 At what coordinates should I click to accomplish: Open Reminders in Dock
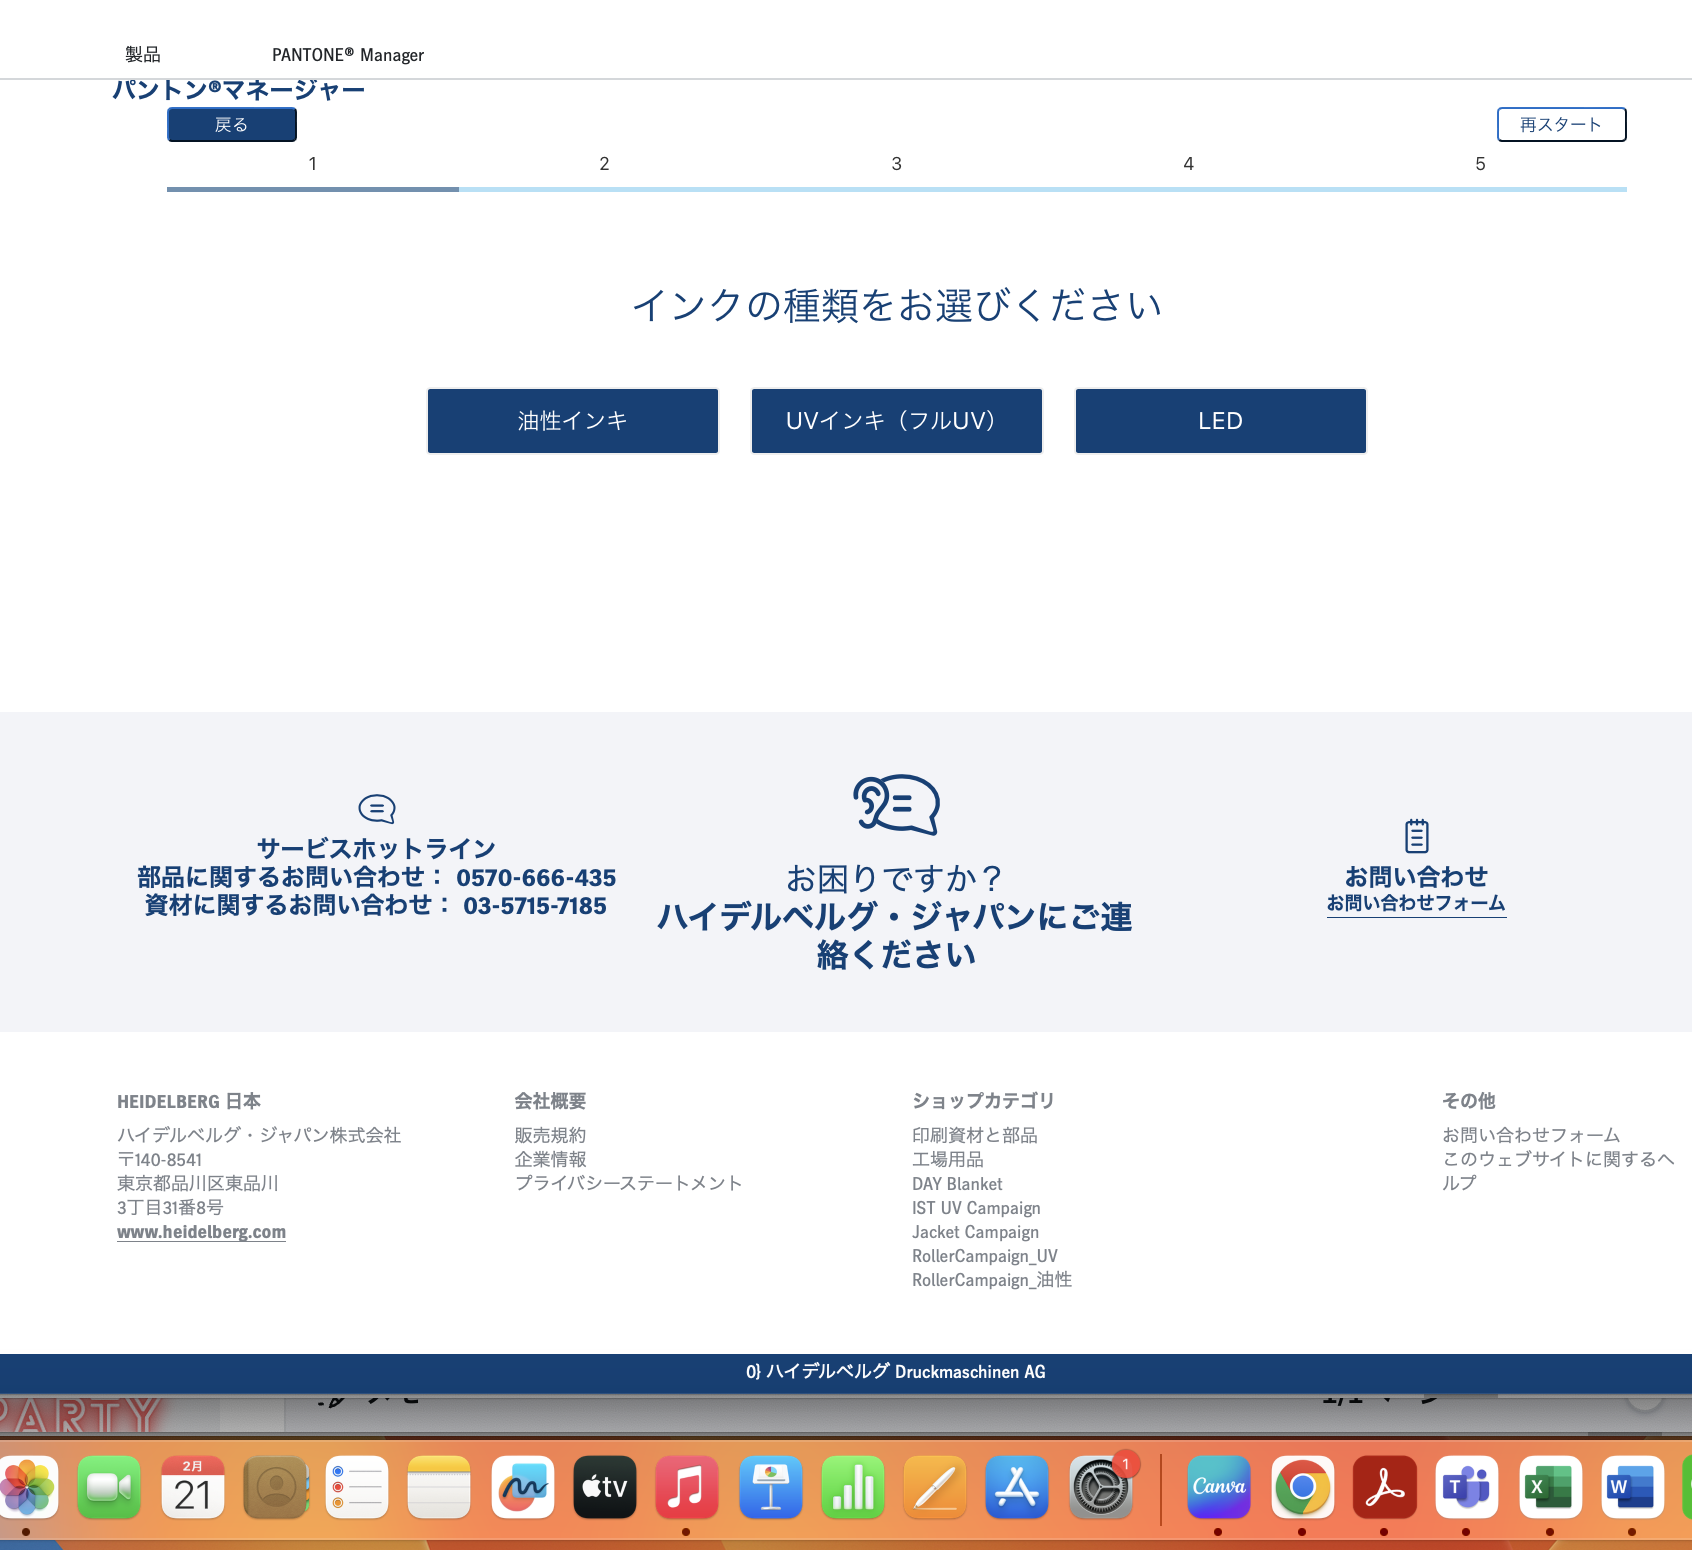pyautogui.click(x=357, y=1488)
